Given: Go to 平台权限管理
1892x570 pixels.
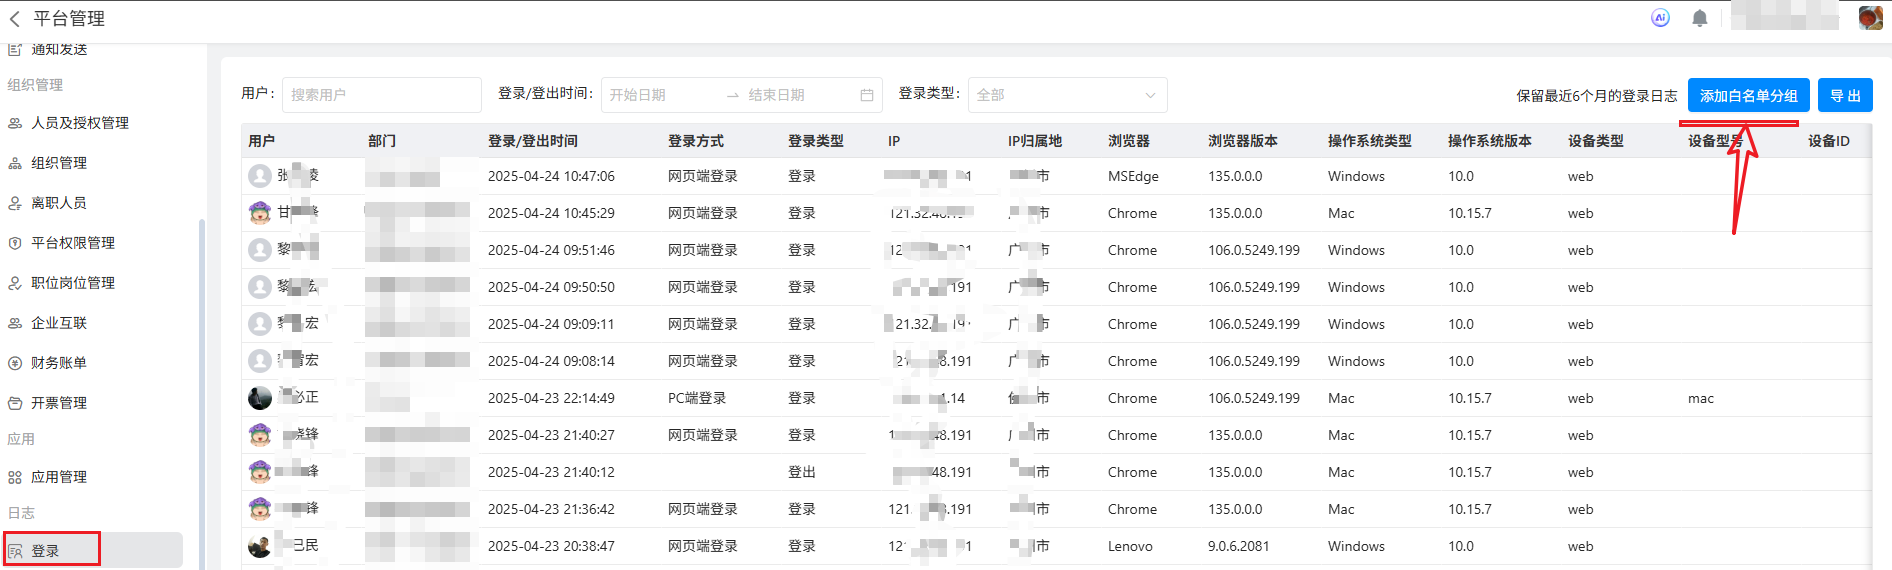Looking at the screenshot, I should point(73,243).
